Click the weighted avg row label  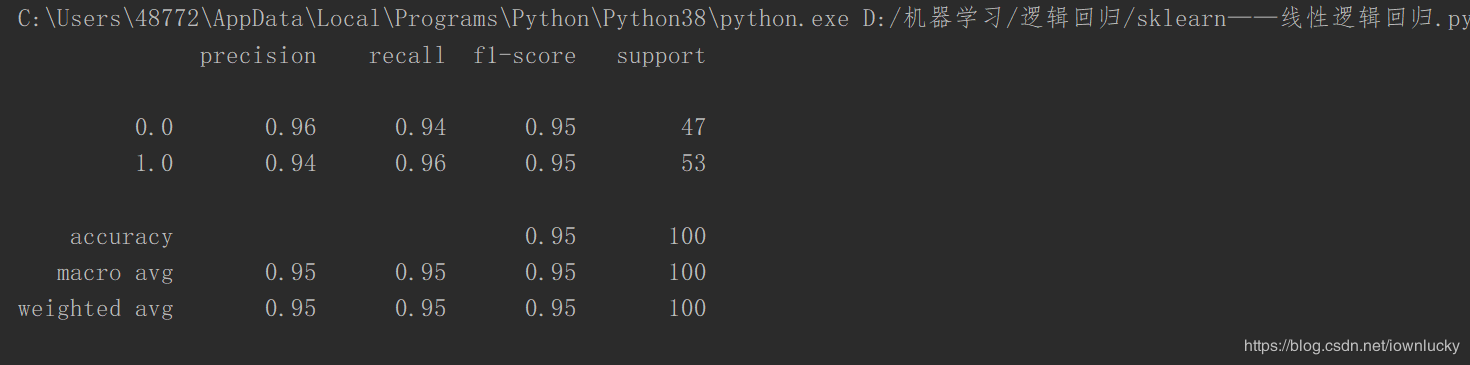pyautogui.click(x=96, y=309)
